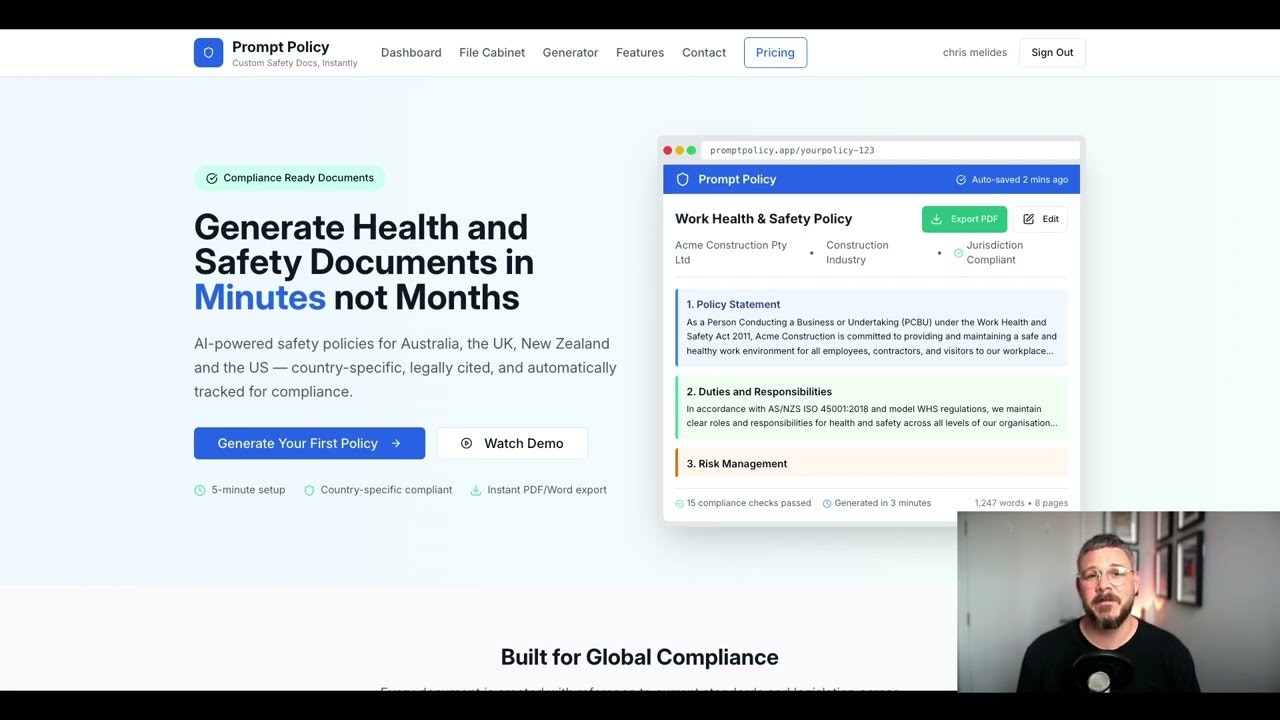
Task: Click the Auto-saved 2 mins ago text
Action: pyautogui.click(x=1020, y=180)
